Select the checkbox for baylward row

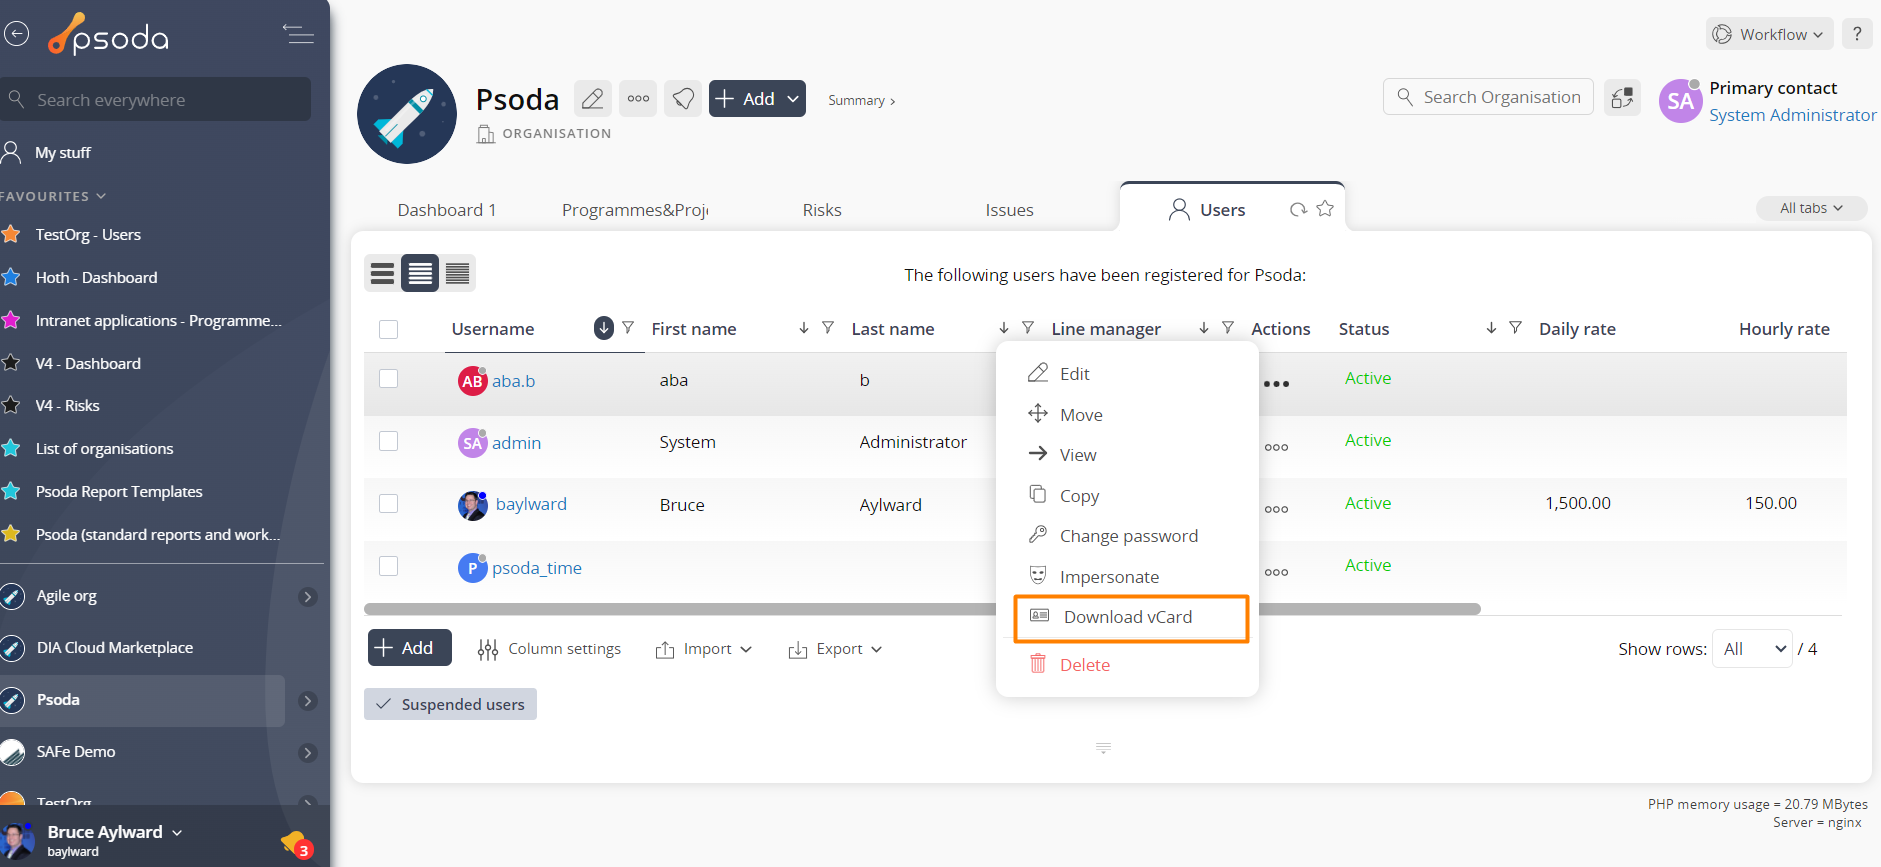point(389,504)
